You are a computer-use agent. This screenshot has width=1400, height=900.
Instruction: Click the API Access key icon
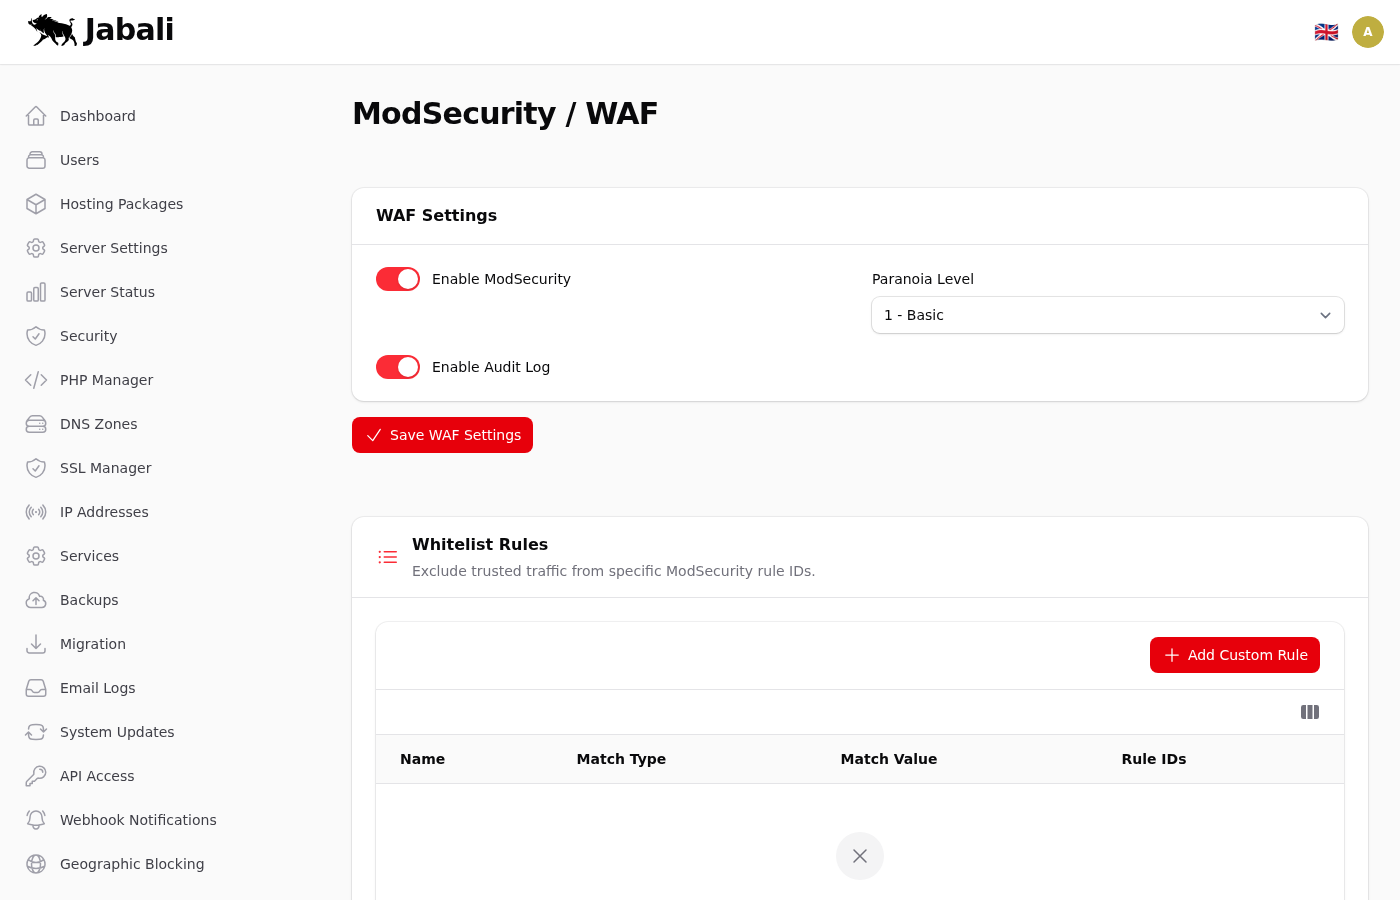(x=36, y=776)
